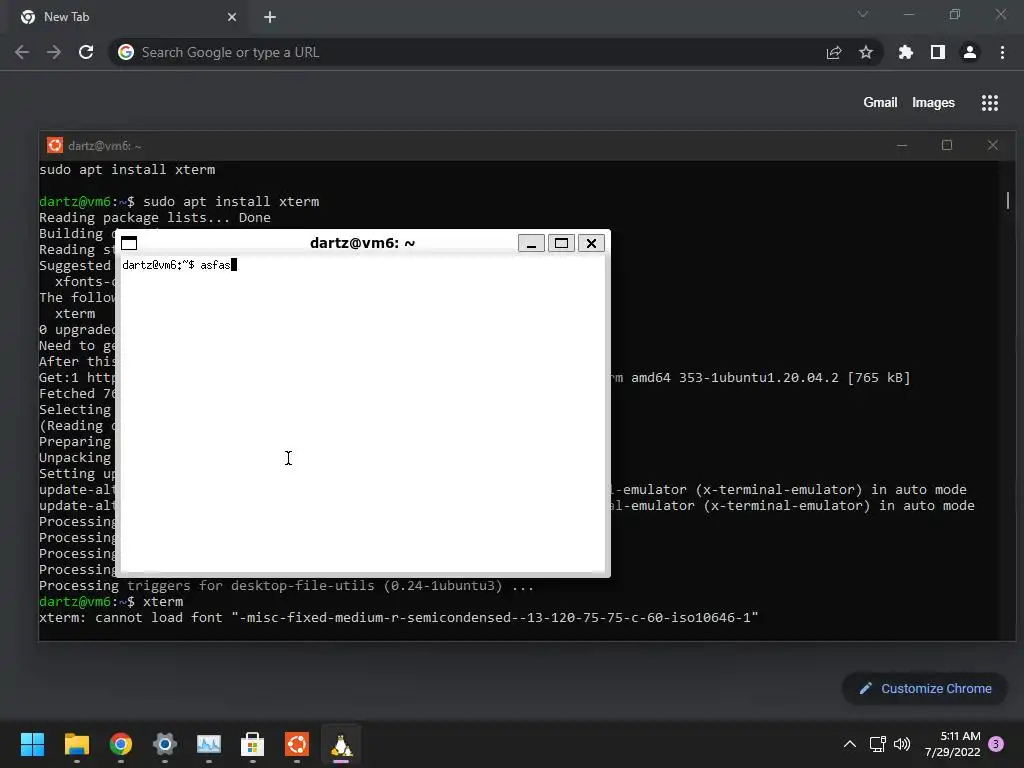This screenshot has height=768, width=1024.
Task: Open Microsoft Store from the taskbar
Action: 253,744
